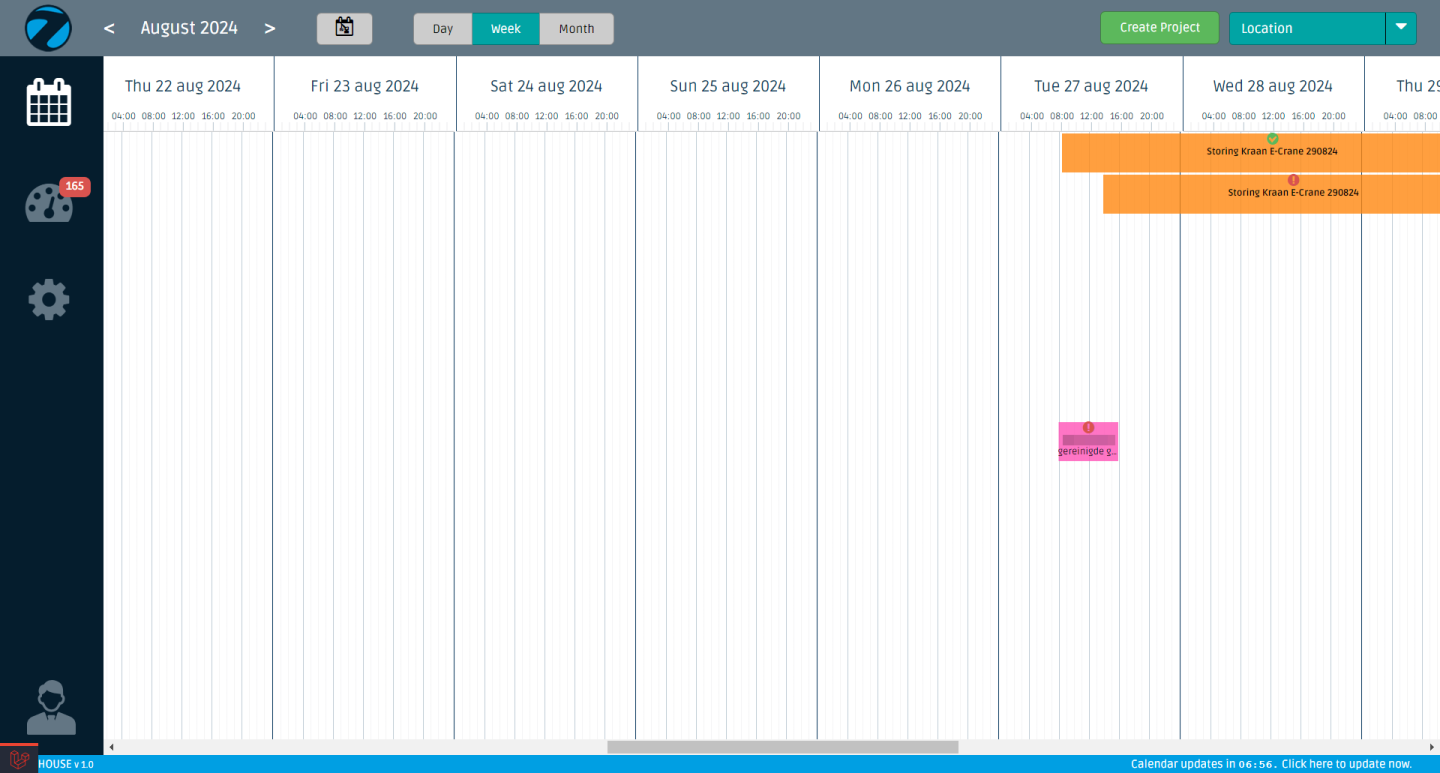Image resolution: width=1440 pixels, height=773 pixels.
Task: Click the round app logo
Action: pyautogui.click(x=49, y=28)
